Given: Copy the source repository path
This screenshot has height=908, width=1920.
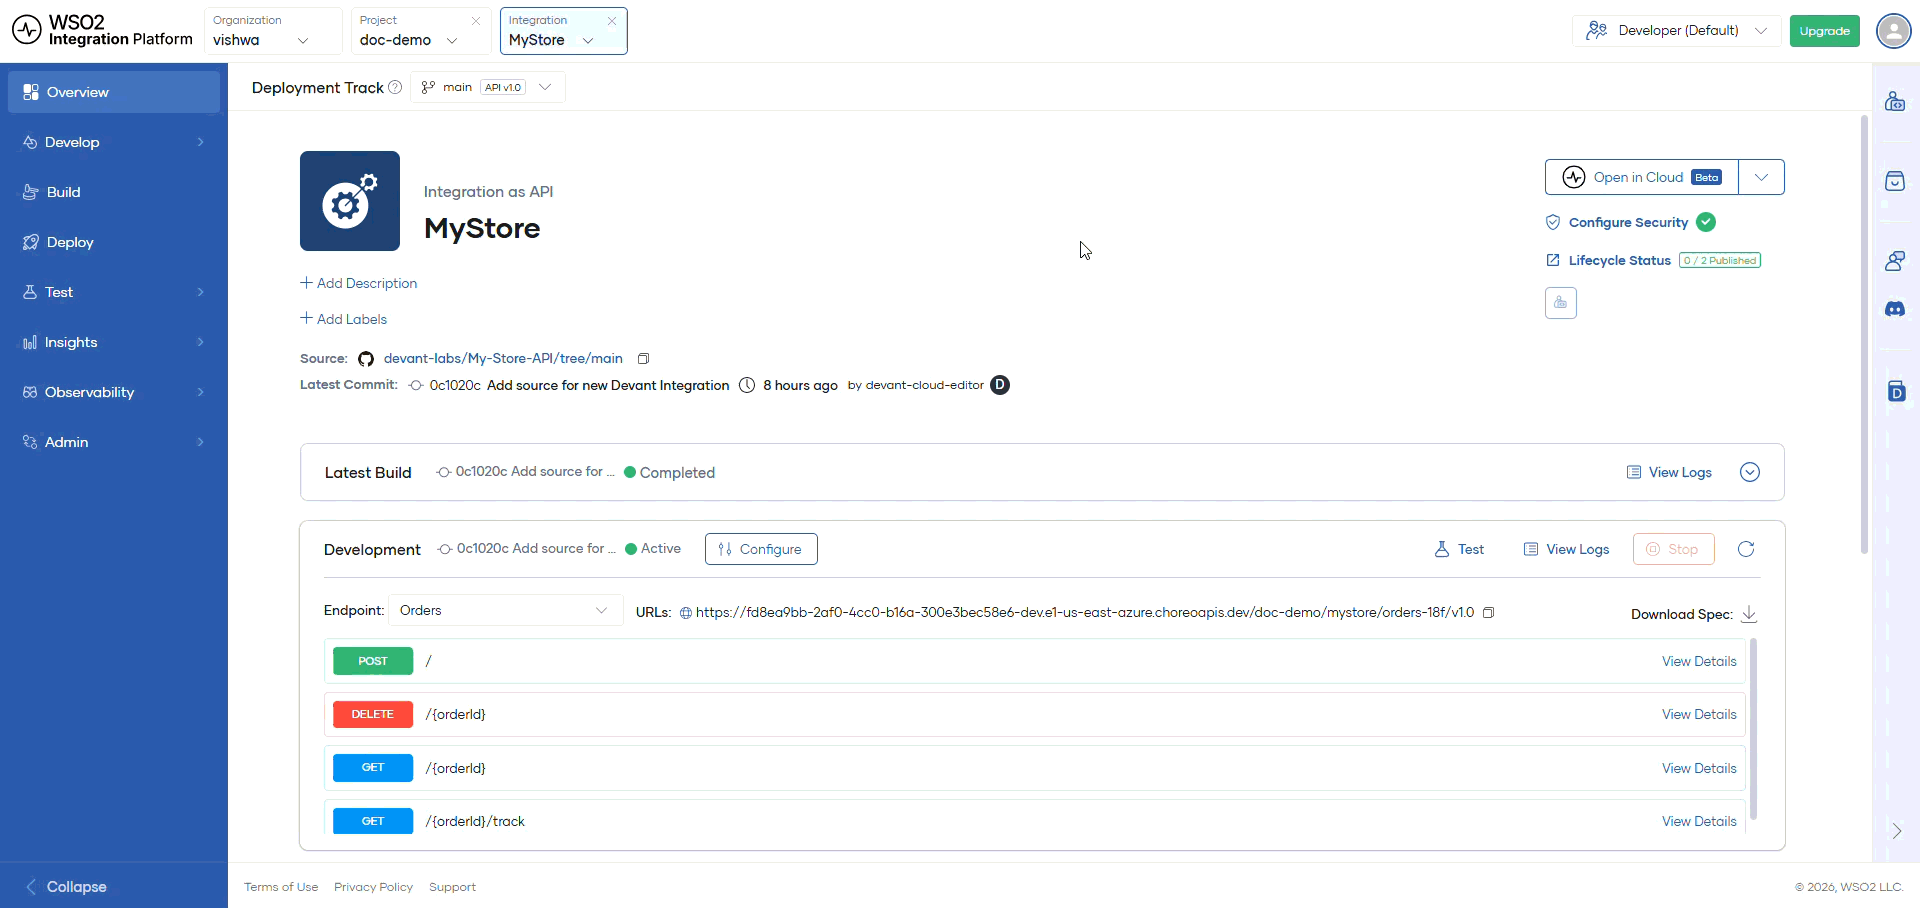Looking at the screenshot, I should [x=644, y=358].
